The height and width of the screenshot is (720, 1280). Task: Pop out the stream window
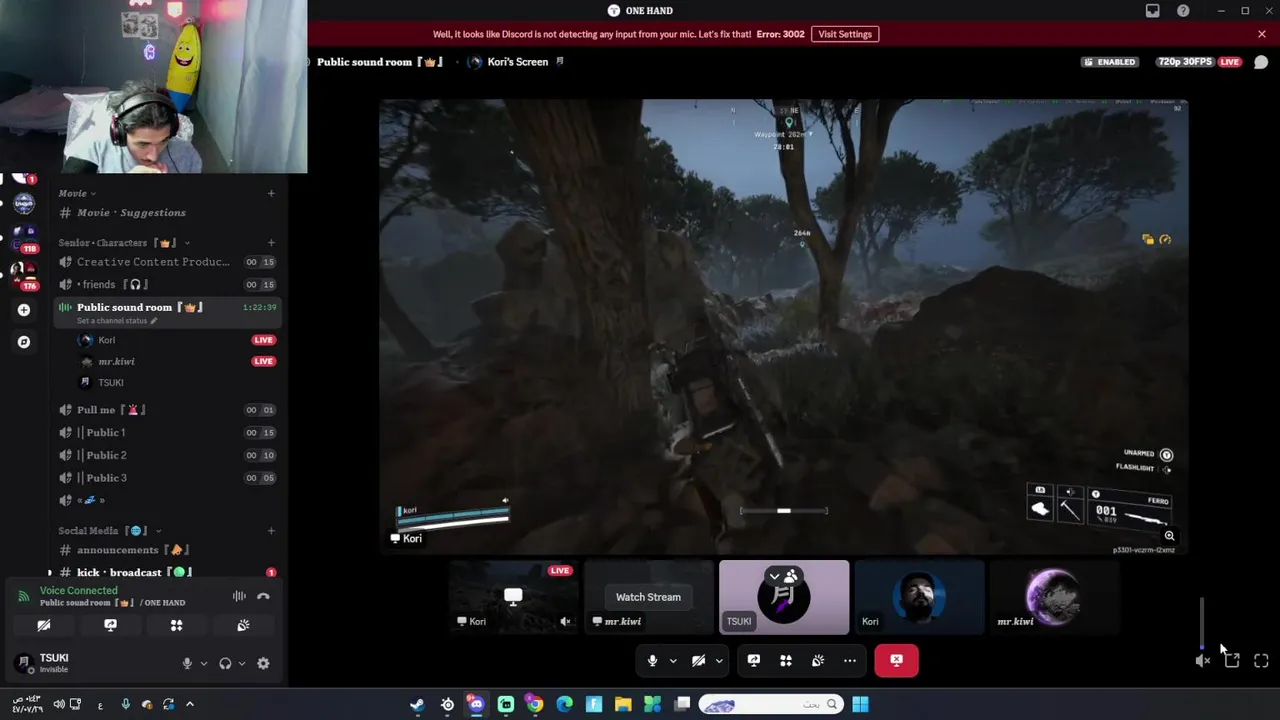[1231, 660]
